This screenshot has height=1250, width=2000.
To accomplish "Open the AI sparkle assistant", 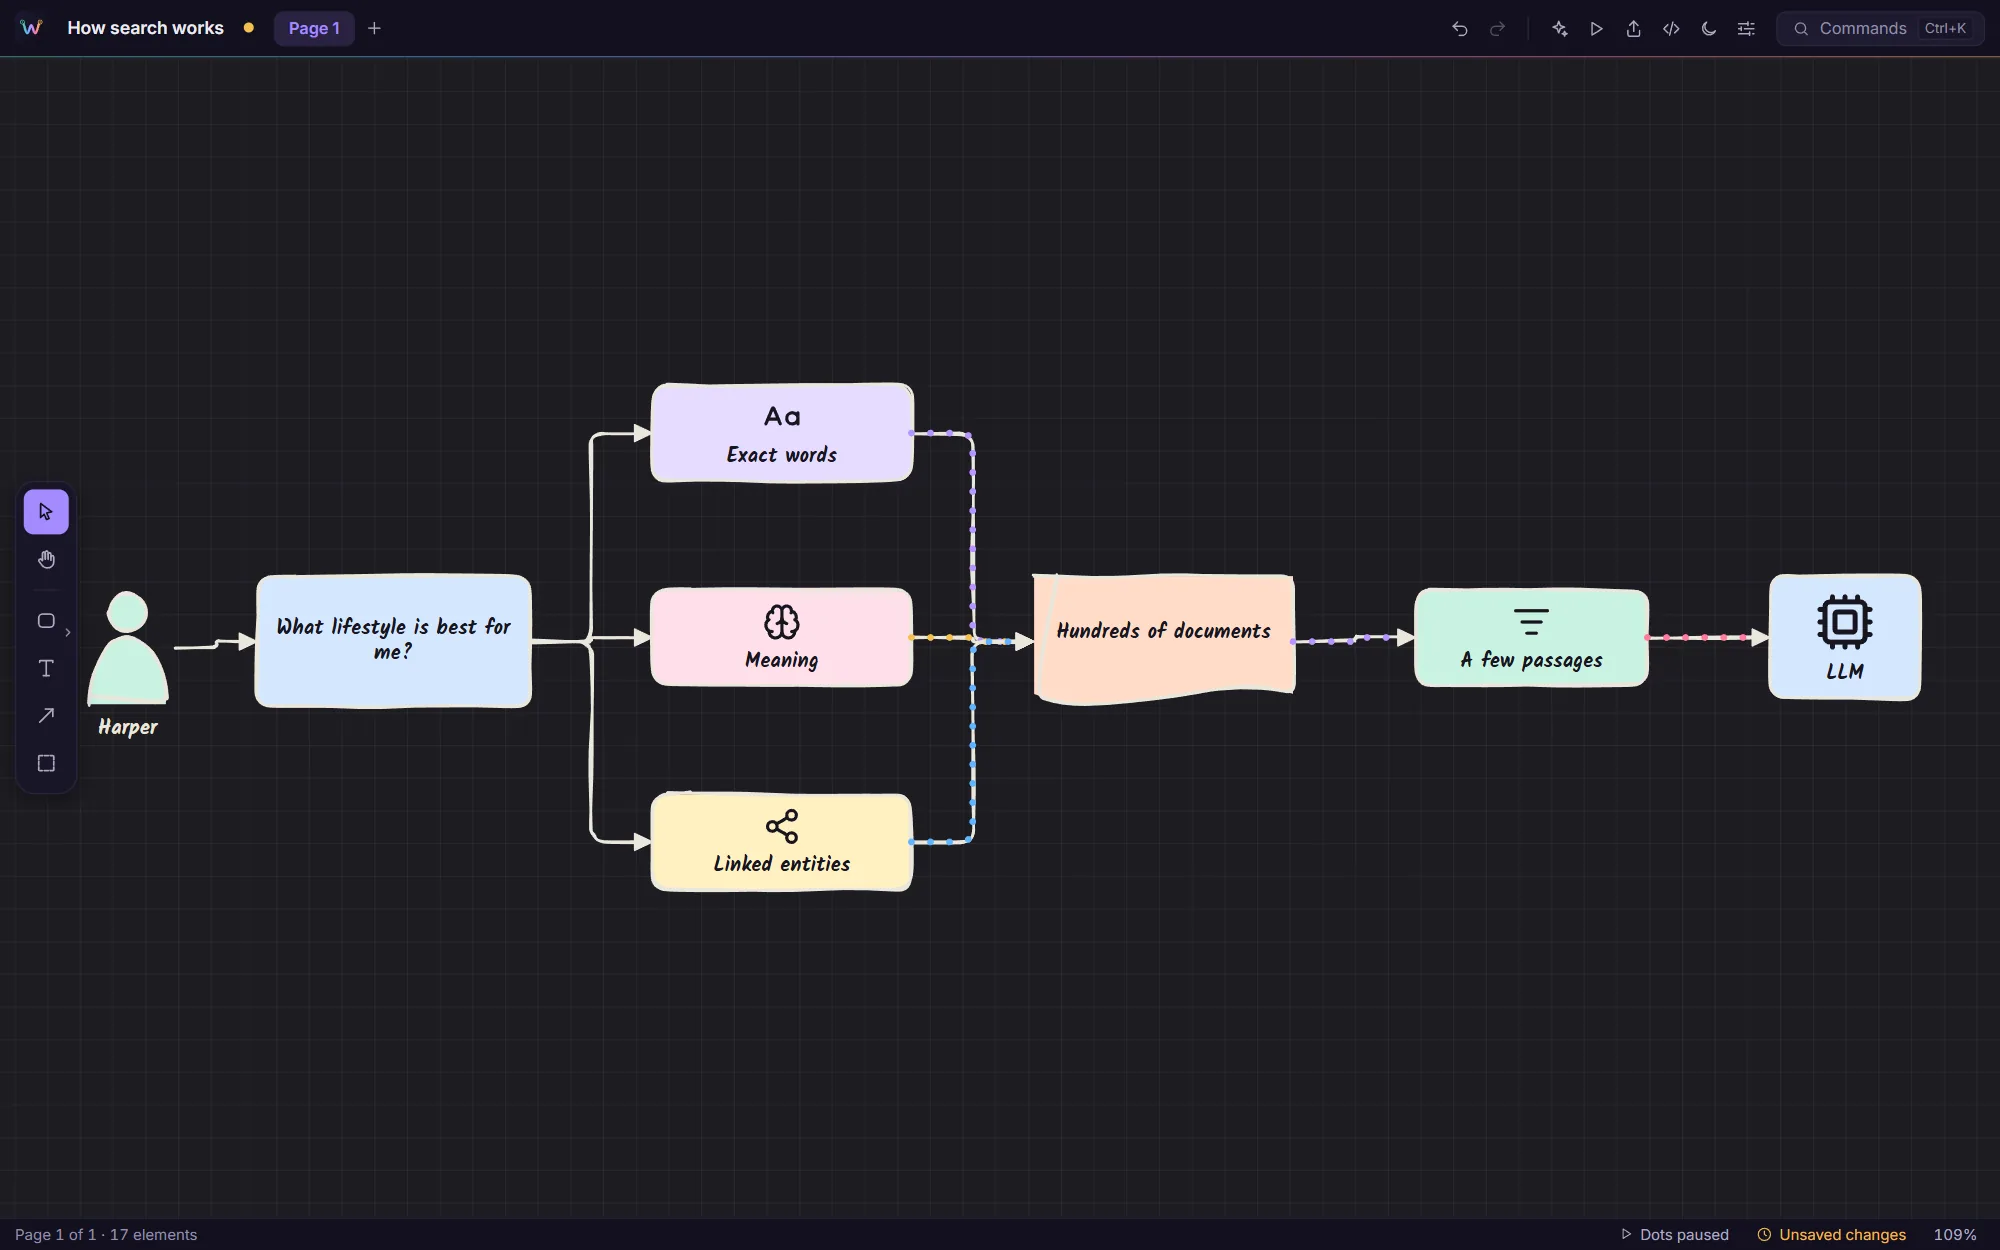I will pyautogui.click(x=1559, y=29).
